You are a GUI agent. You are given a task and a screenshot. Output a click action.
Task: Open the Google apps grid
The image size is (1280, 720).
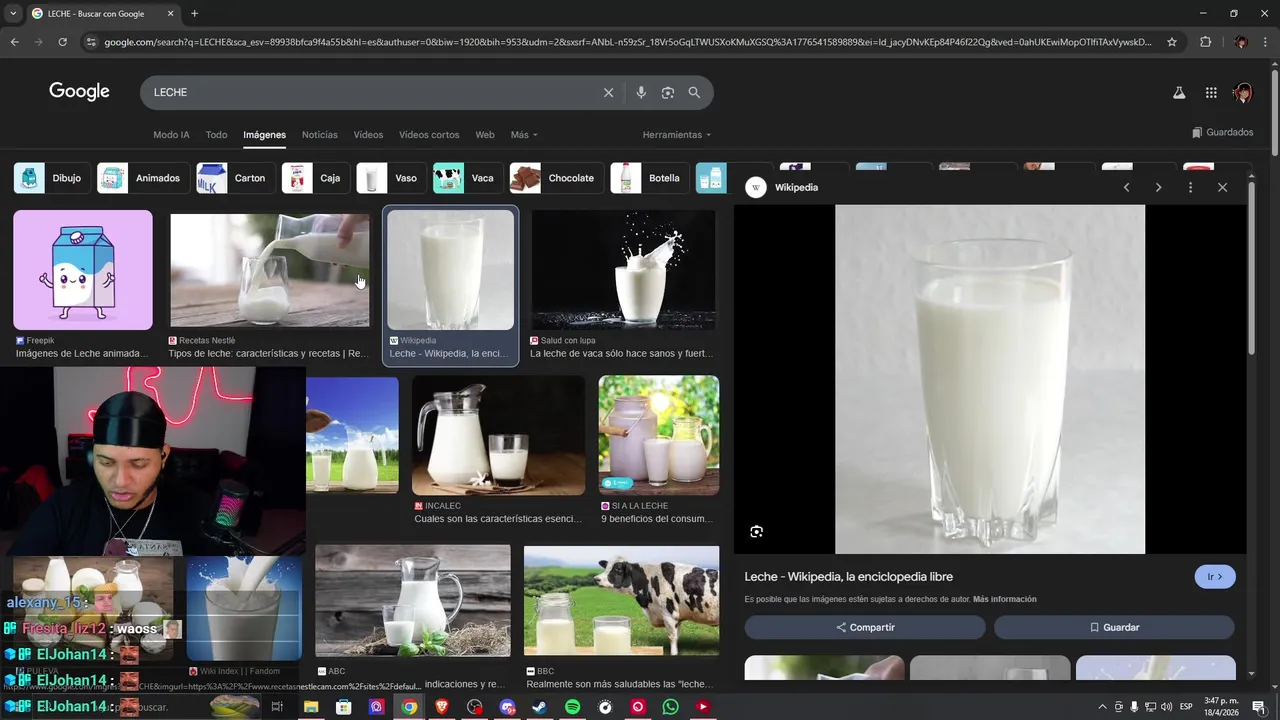1211,92
